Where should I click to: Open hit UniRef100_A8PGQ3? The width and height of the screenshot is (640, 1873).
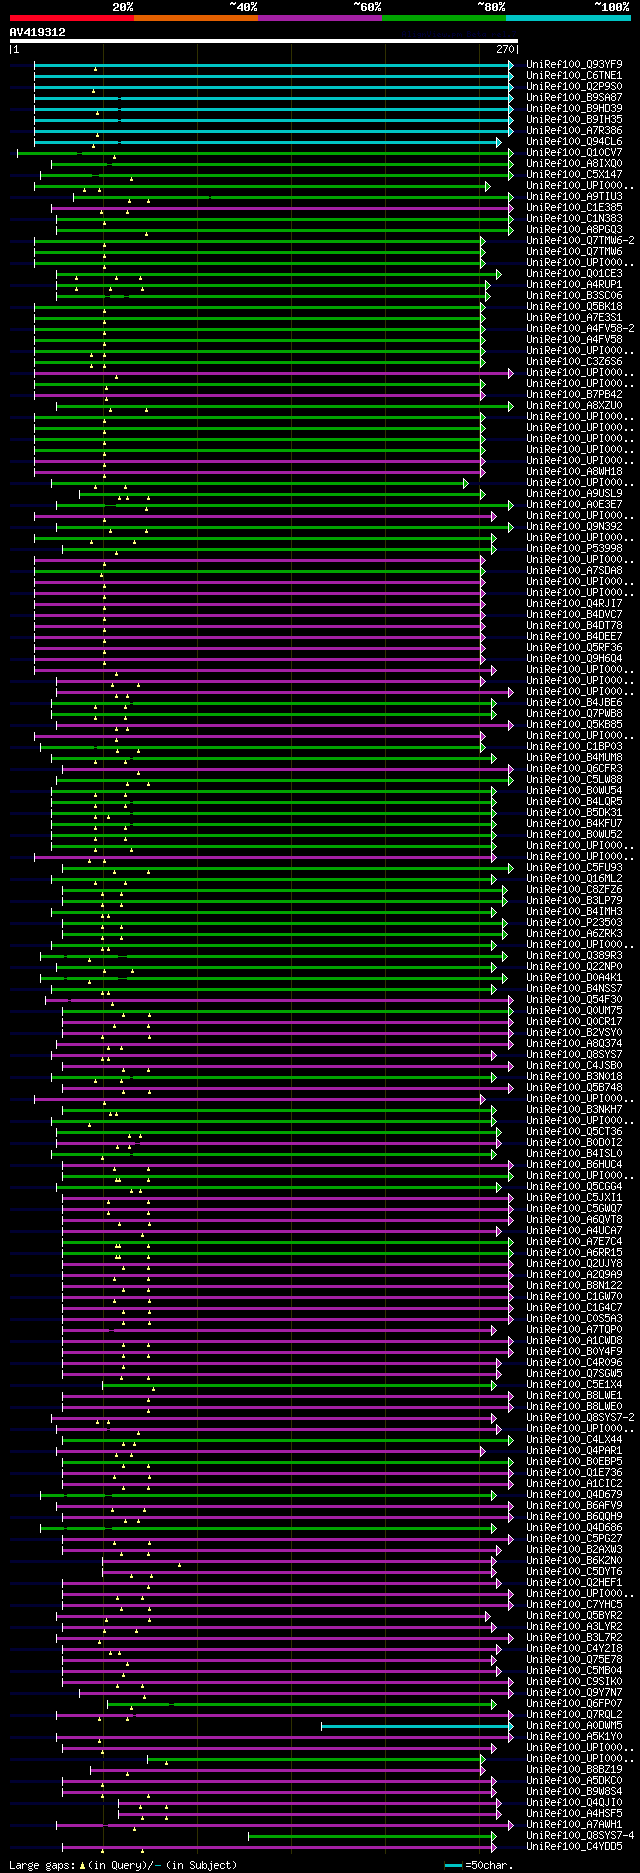574,229
